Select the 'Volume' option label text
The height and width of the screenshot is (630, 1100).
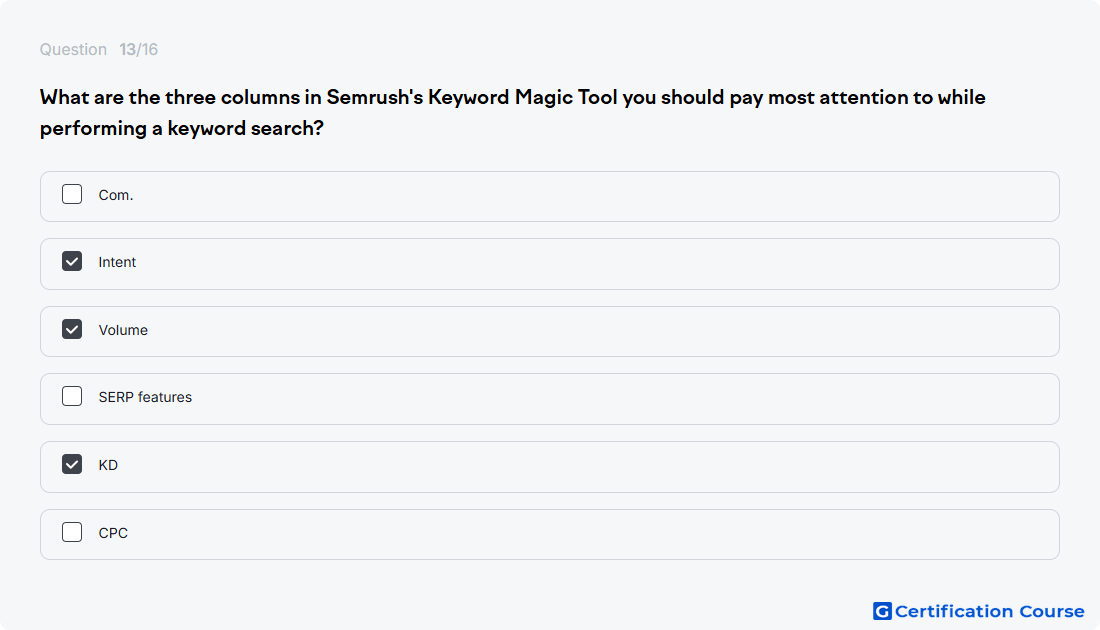click(123, 330)
